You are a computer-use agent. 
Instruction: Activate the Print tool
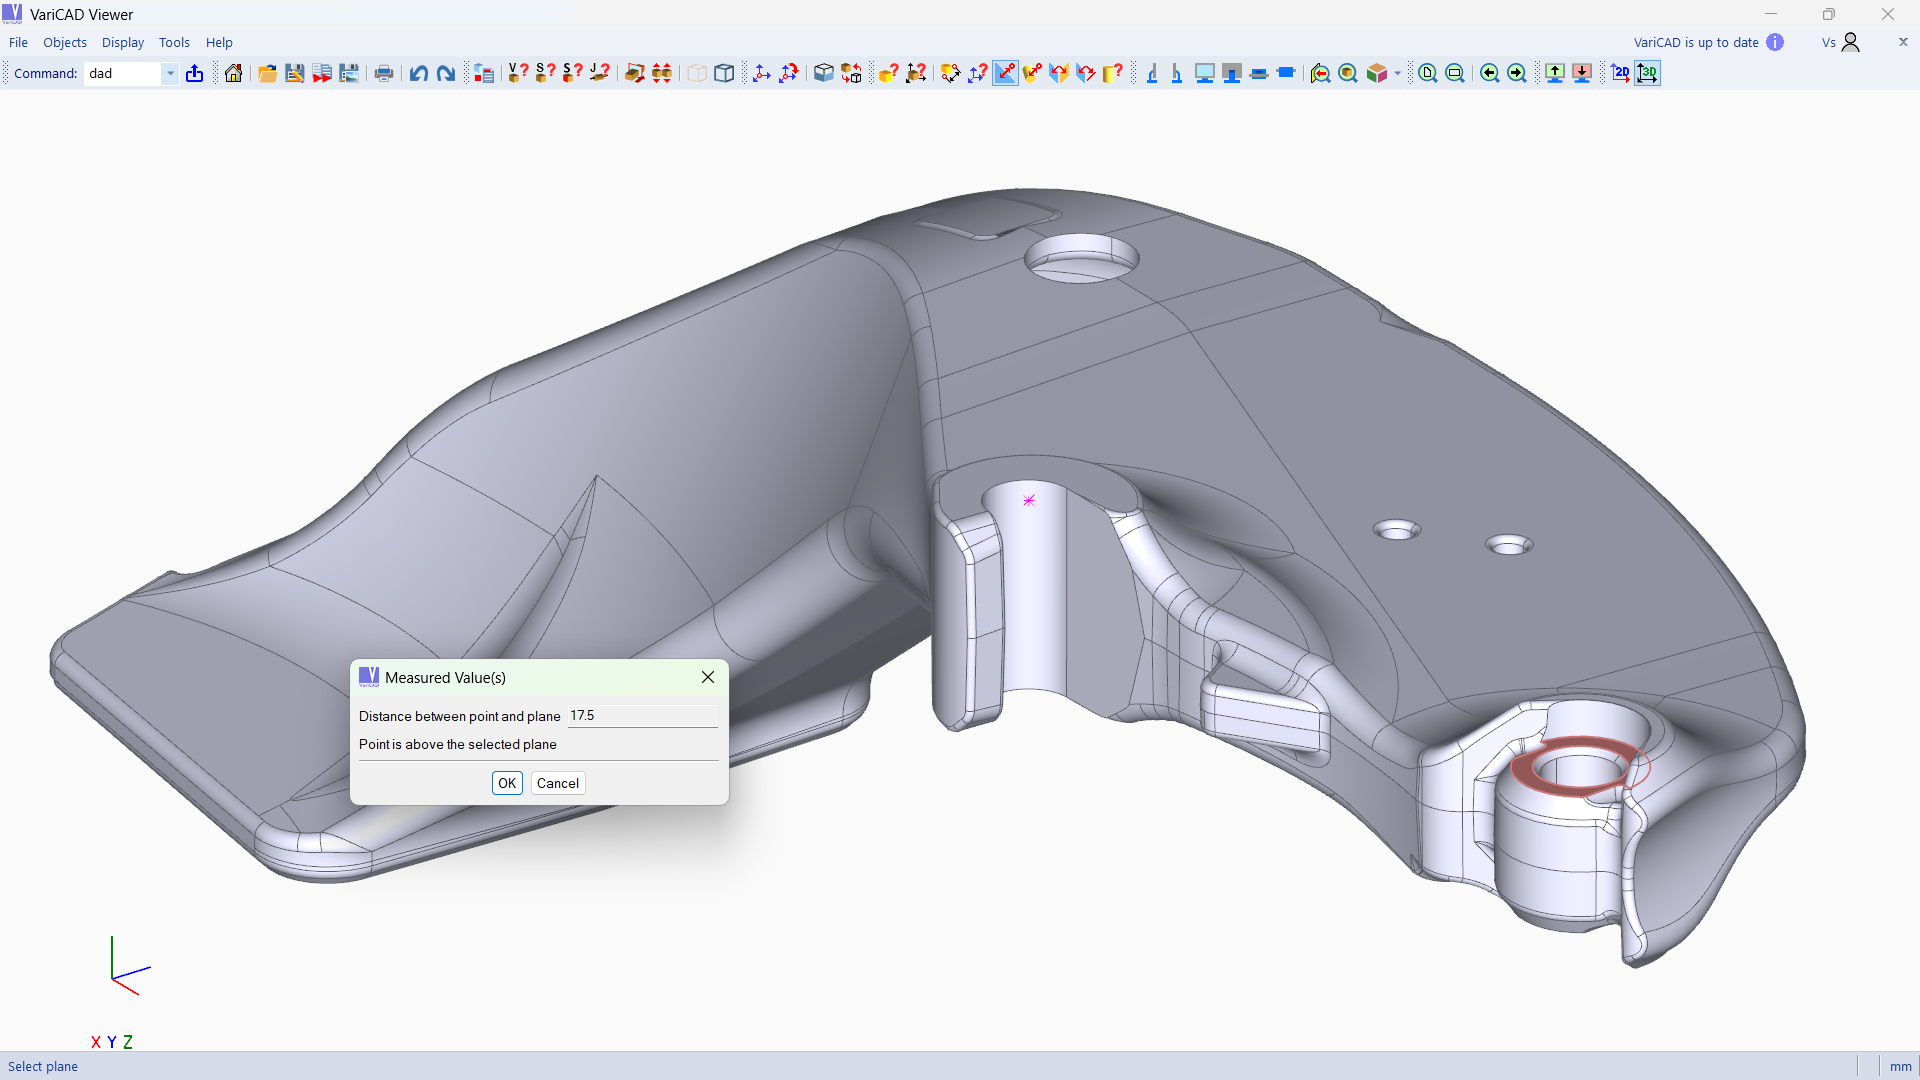(384, 73)
